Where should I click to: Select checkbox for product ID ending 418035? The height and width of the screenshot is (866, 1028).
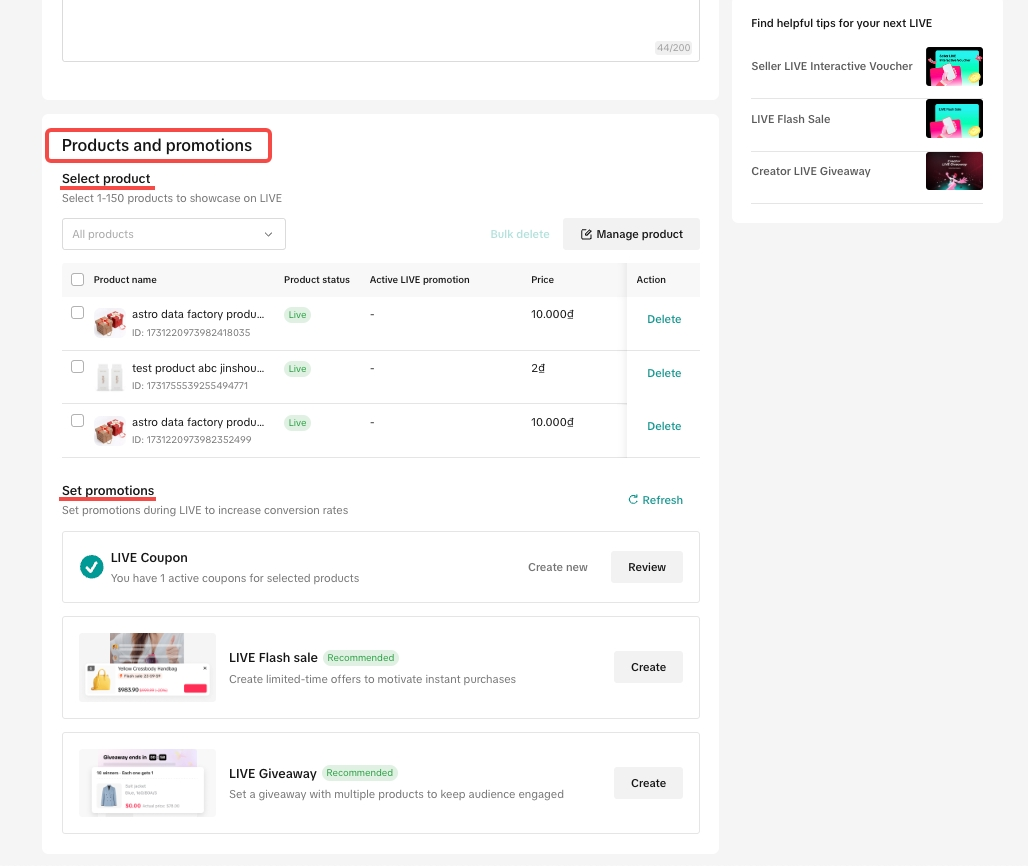click(x=78, y=313)
